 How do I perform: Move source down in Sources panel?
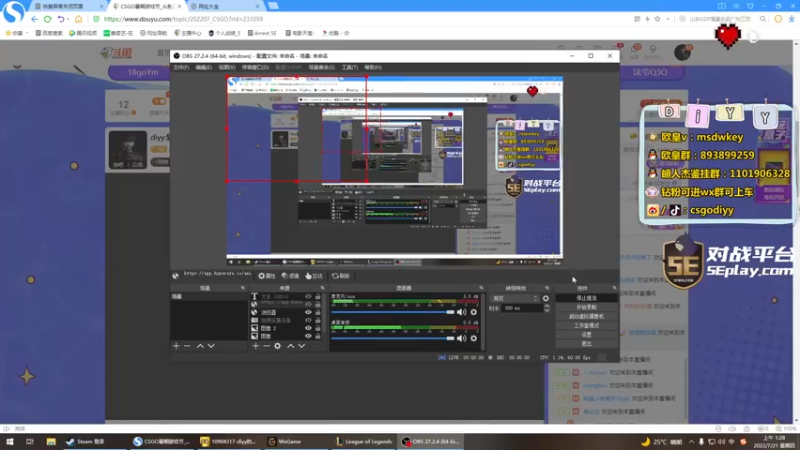(302, 346)
